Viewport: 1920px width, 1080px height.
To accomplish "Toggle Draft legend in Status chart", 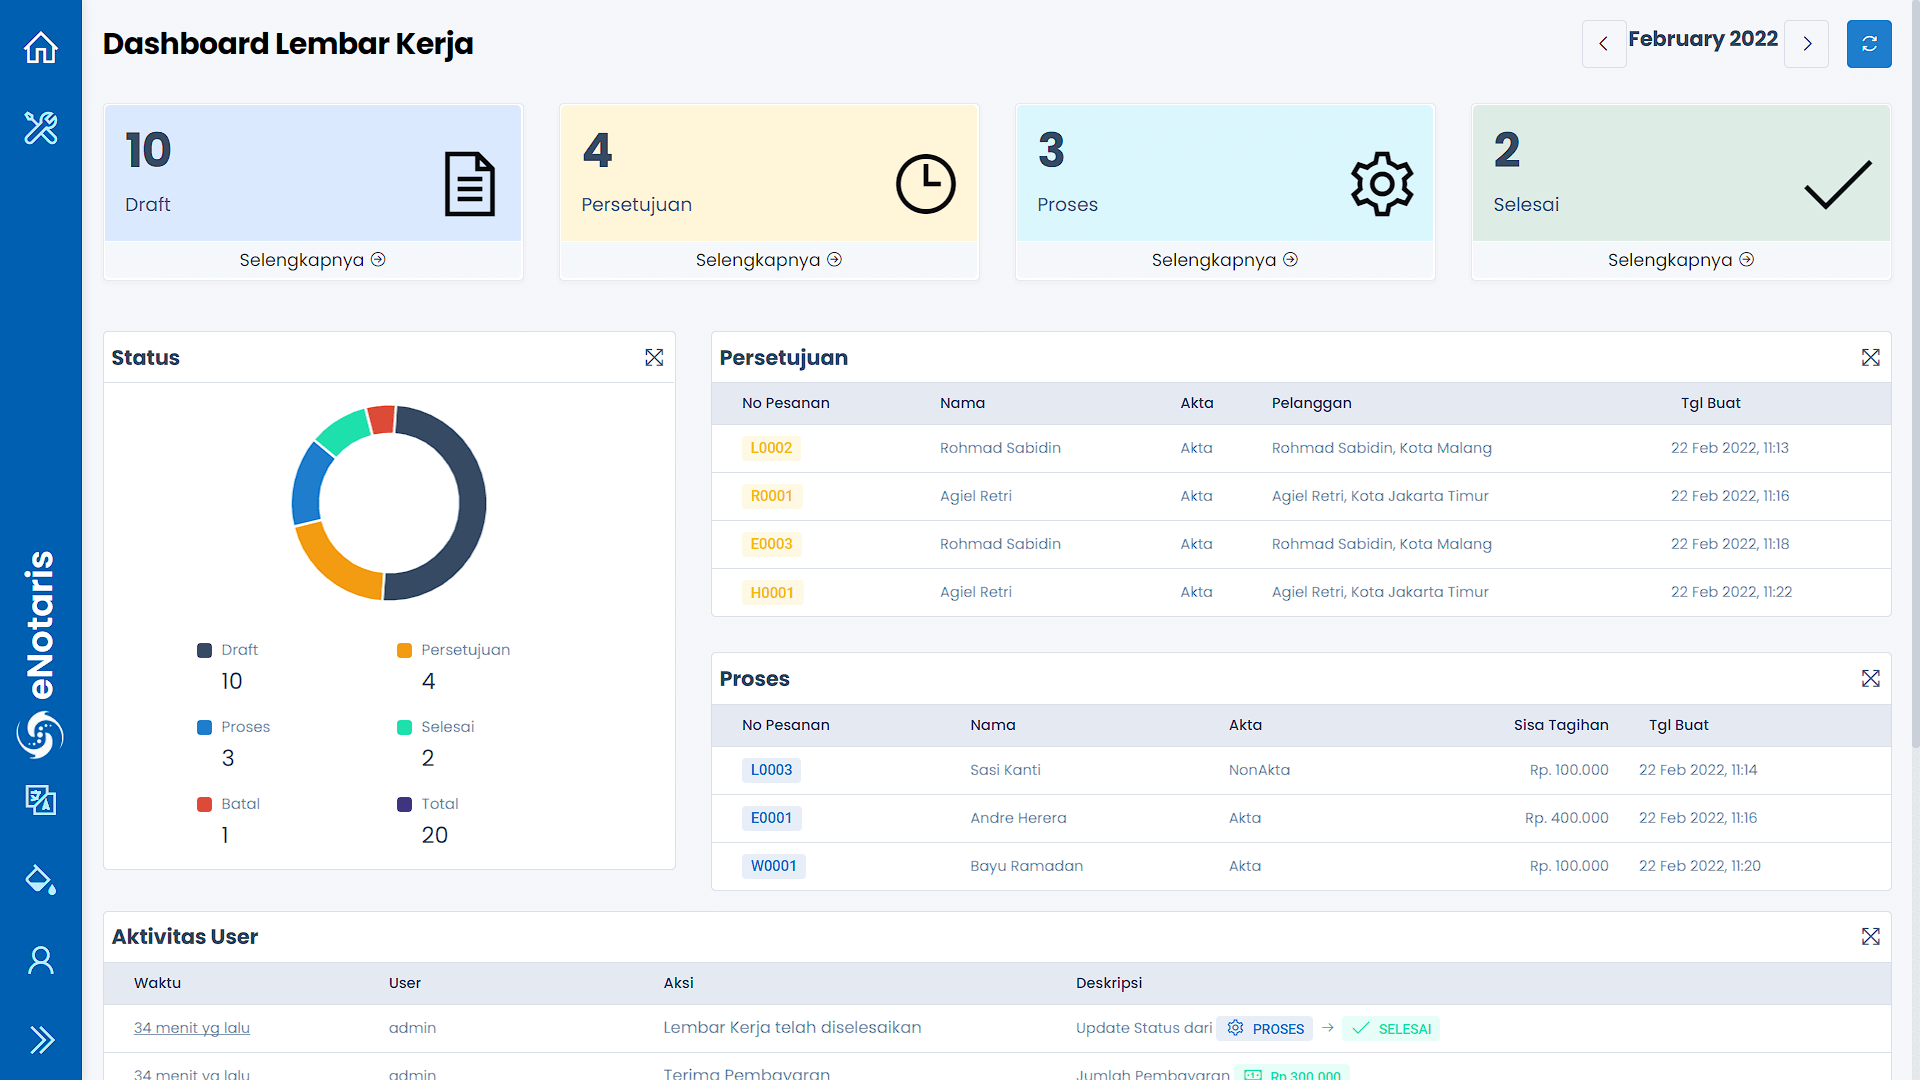I will click(x=228, y=650).
